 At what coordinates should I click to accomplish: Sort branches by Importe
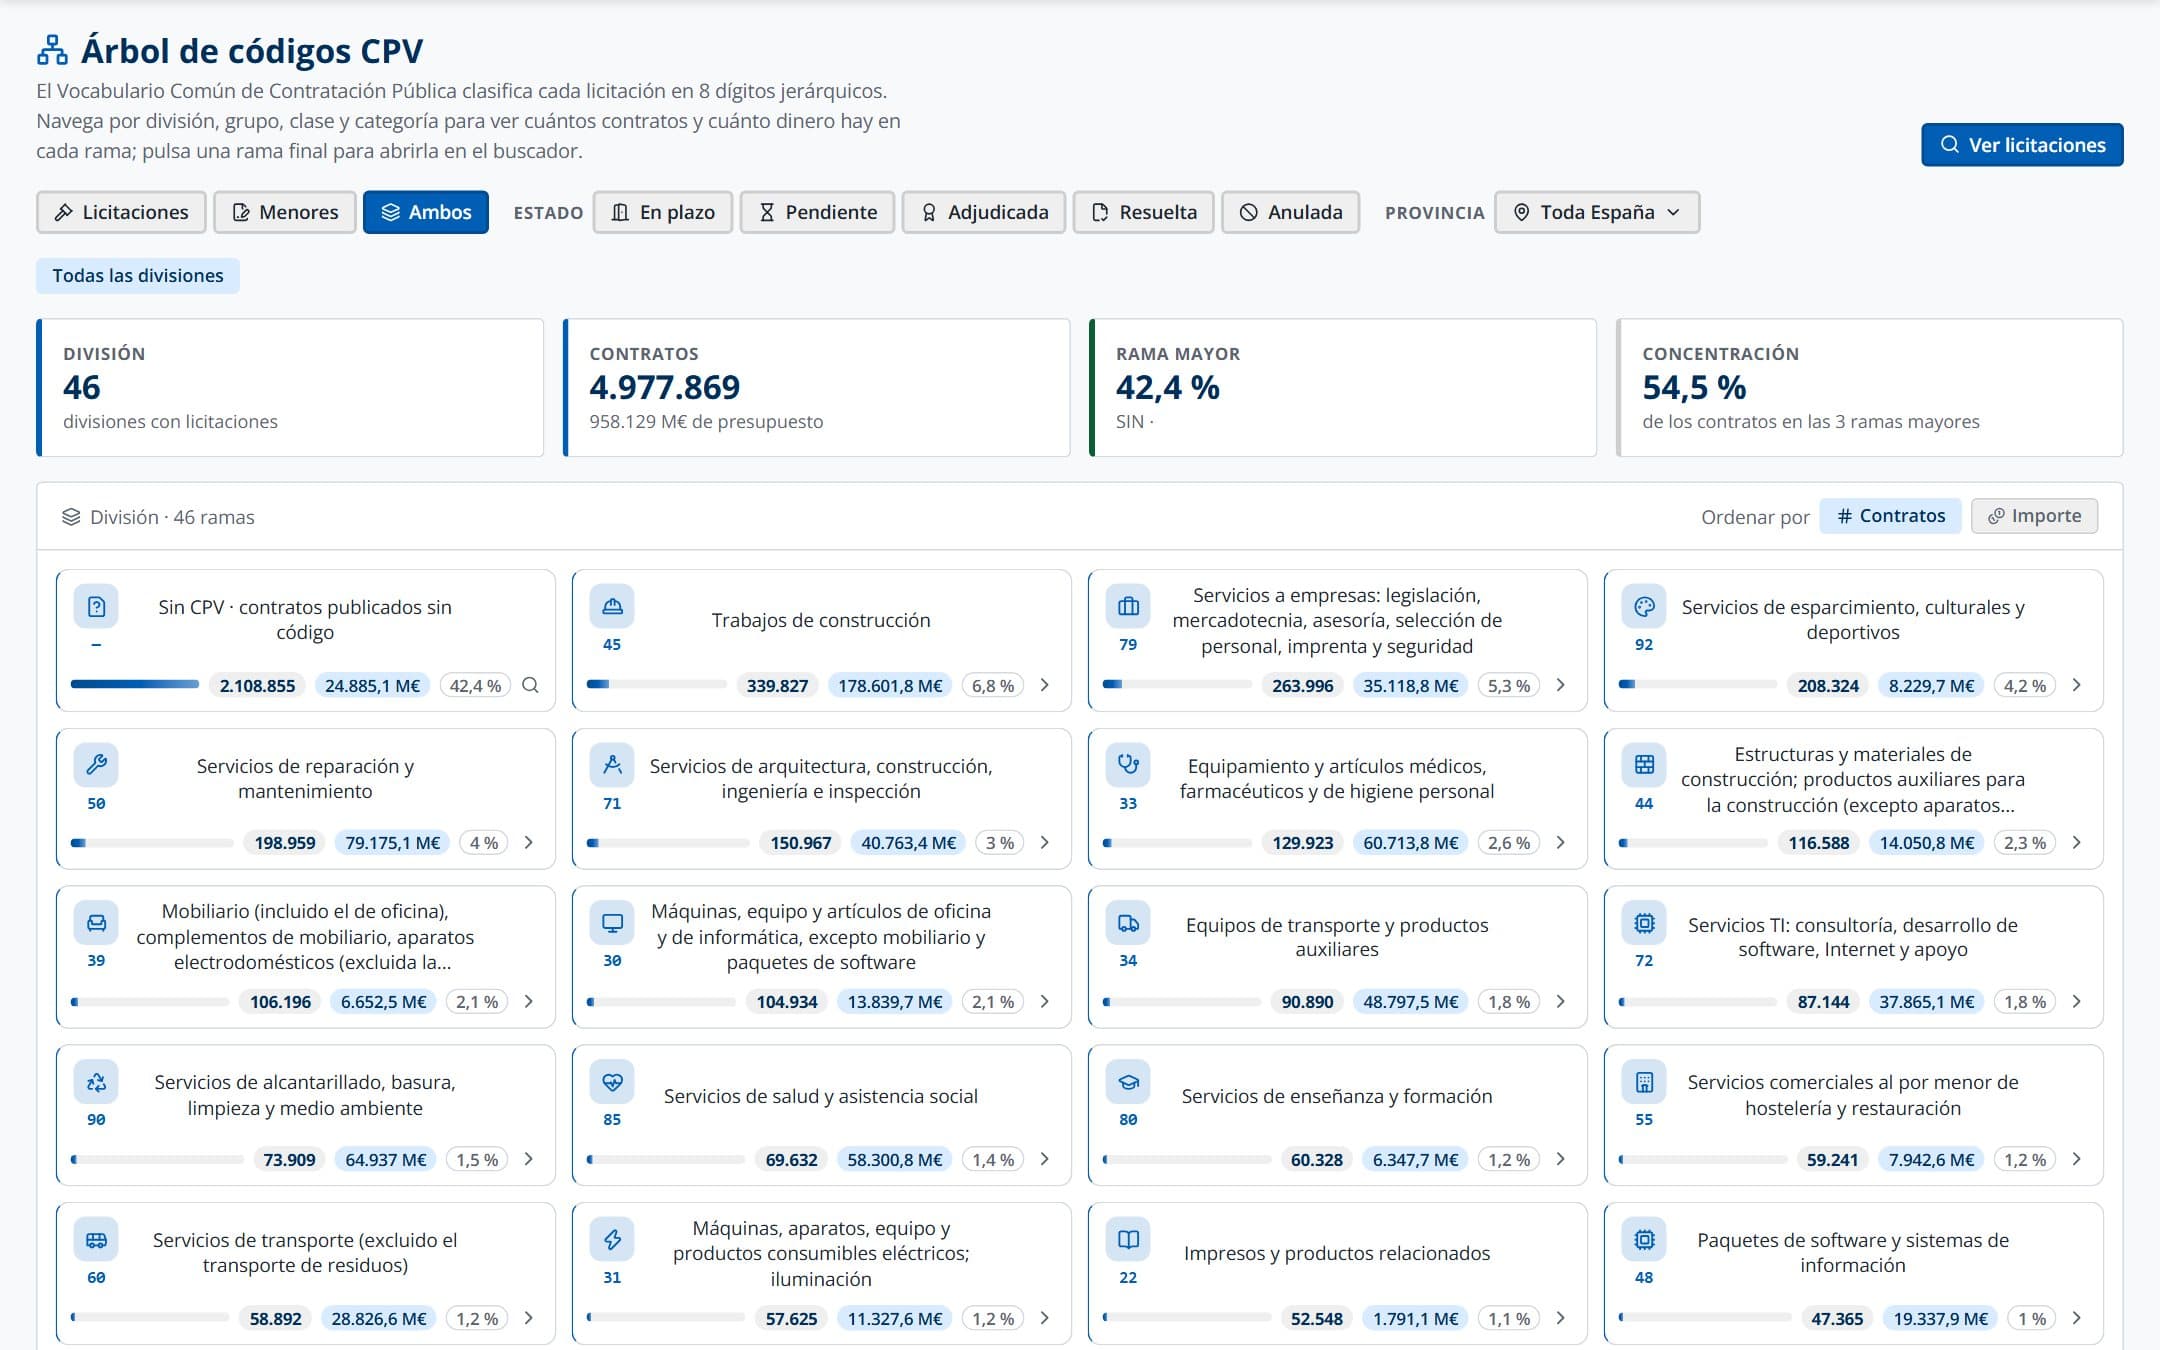[x=2034, y=516]
